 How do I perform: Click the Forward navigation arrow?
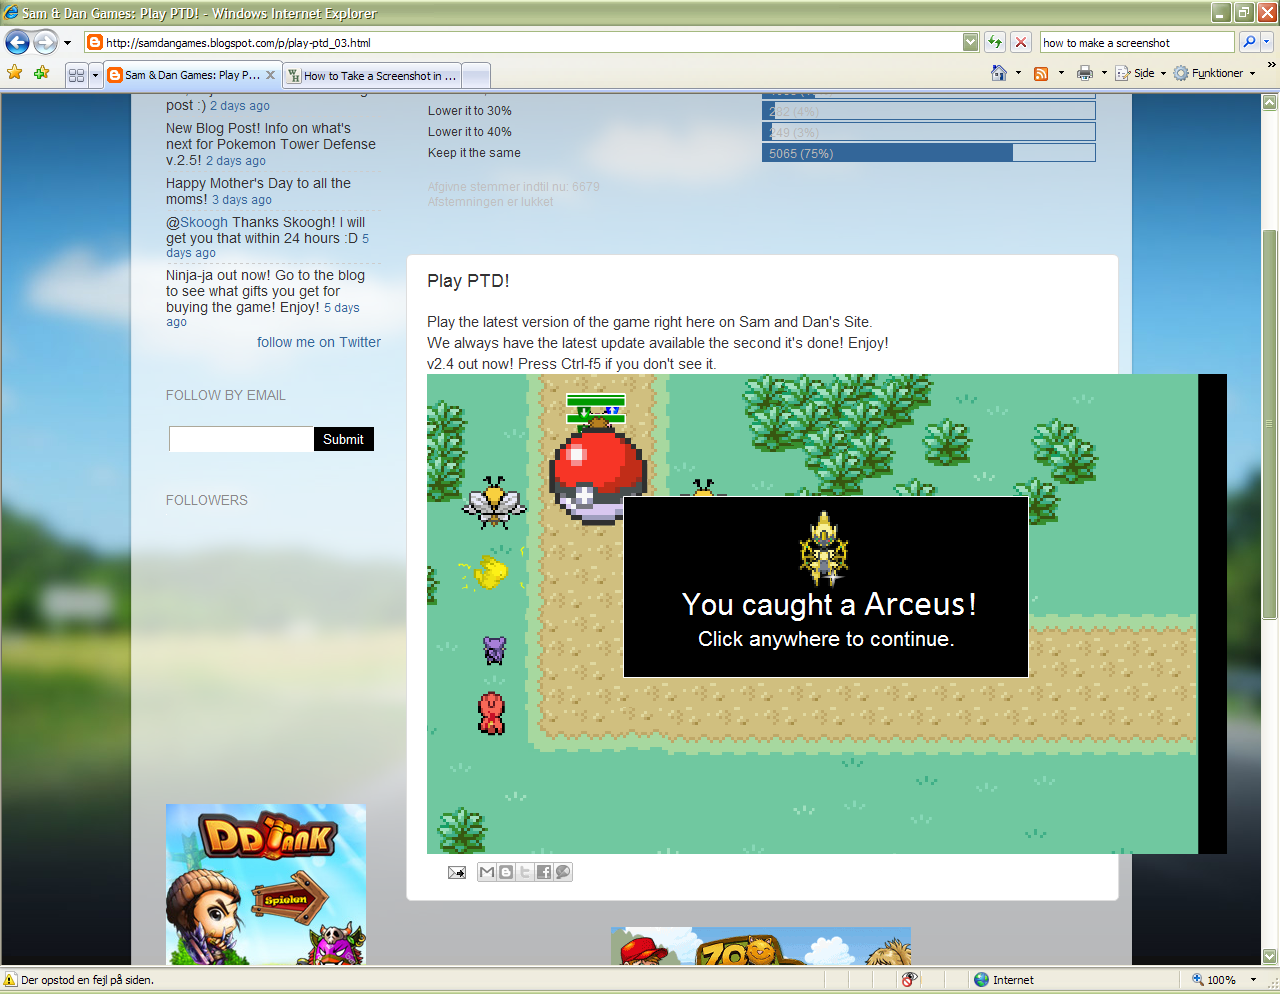[x=46, y=42]
